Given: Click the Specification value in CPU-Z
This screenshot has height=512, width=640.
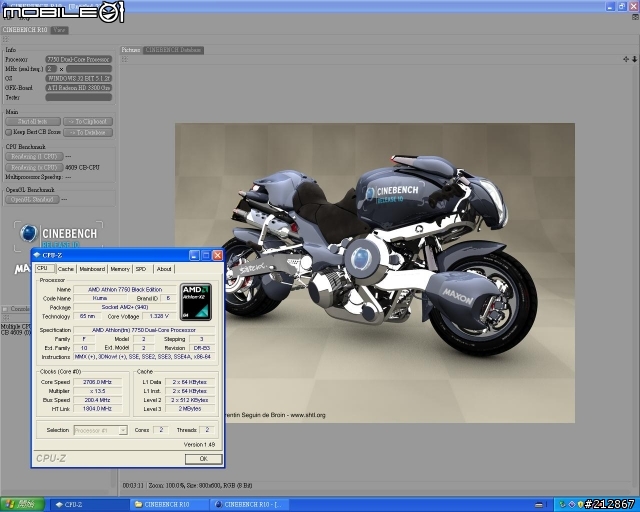Looking at the screenshot, I should pyautogui.click(x=144, y=330).
